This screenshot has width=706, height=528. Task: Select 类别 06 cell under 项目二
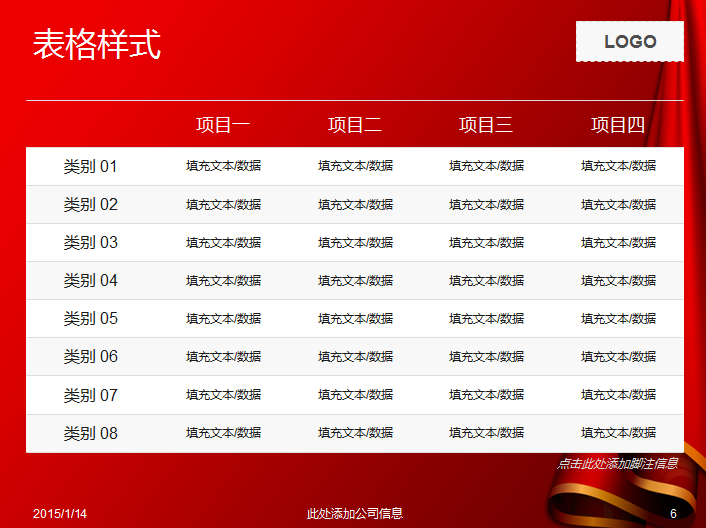tap(355, 357)
